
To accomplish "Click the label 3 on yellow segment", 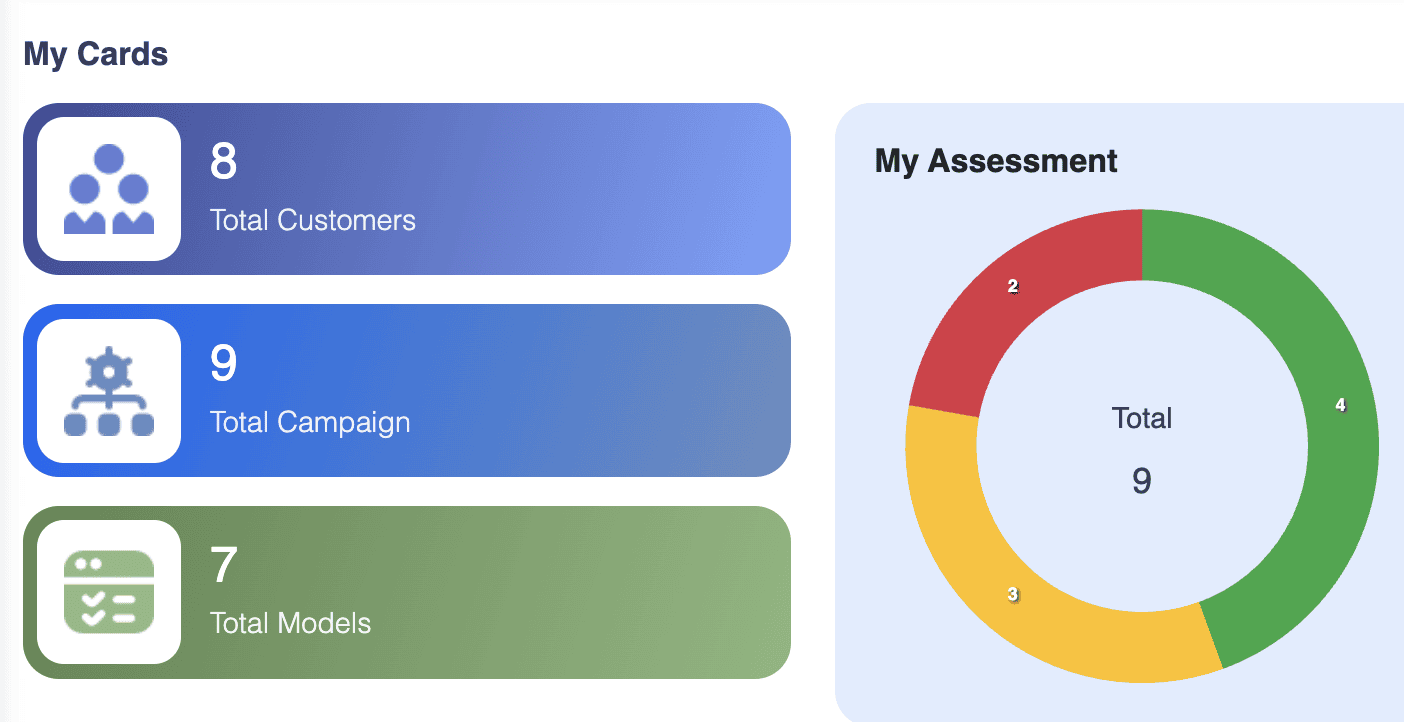I will 1013,595.
